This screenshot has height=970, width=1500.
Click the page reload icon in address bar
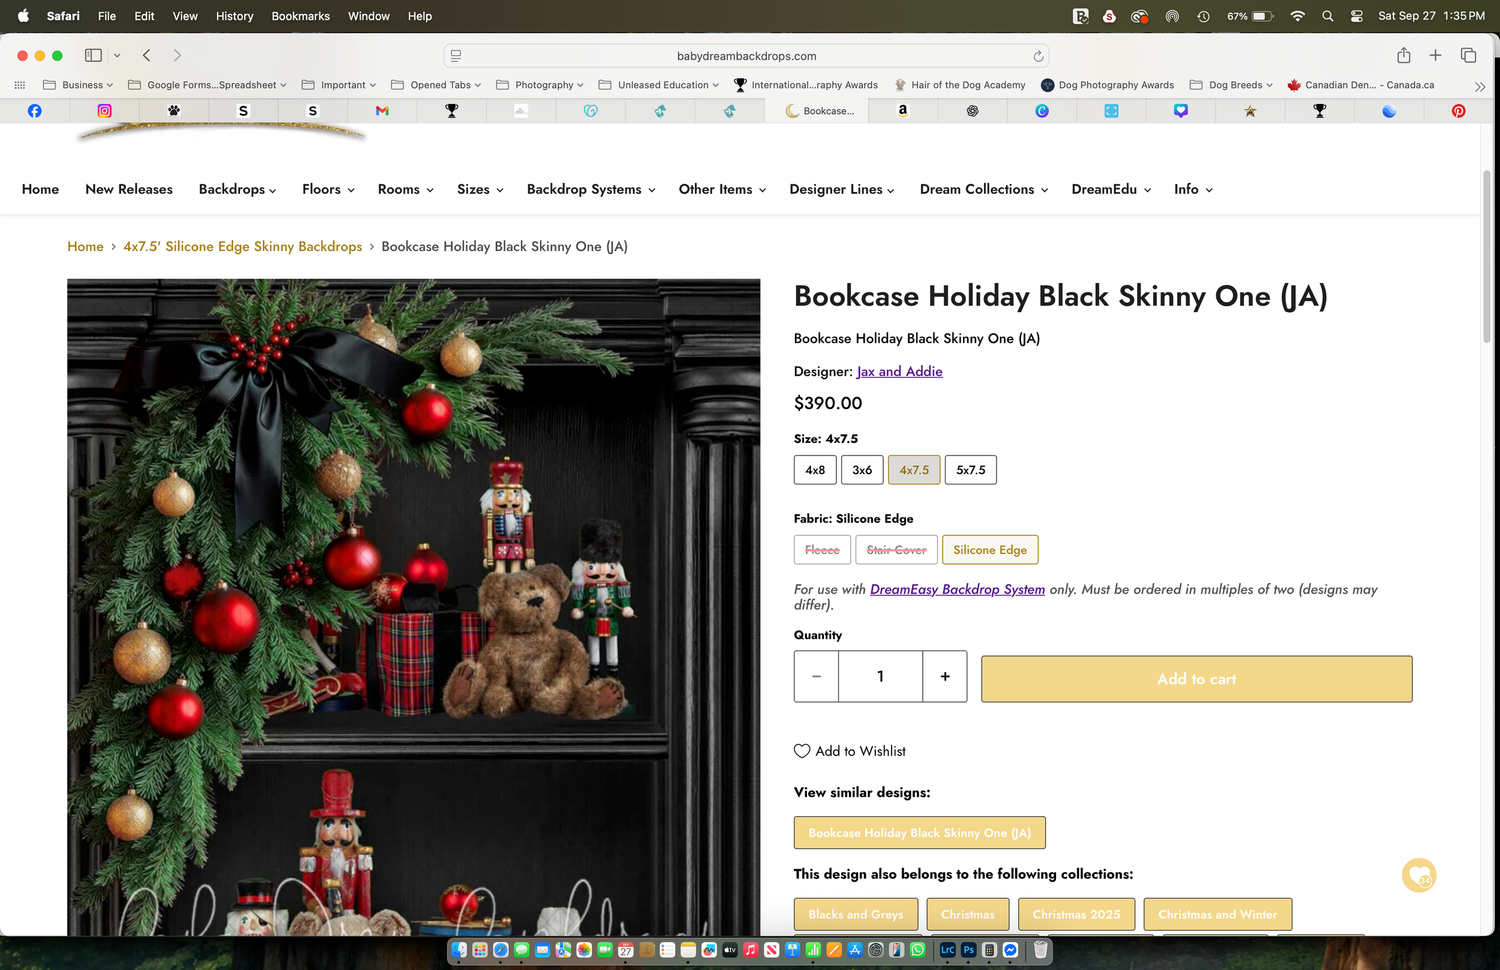(1038, 56)
